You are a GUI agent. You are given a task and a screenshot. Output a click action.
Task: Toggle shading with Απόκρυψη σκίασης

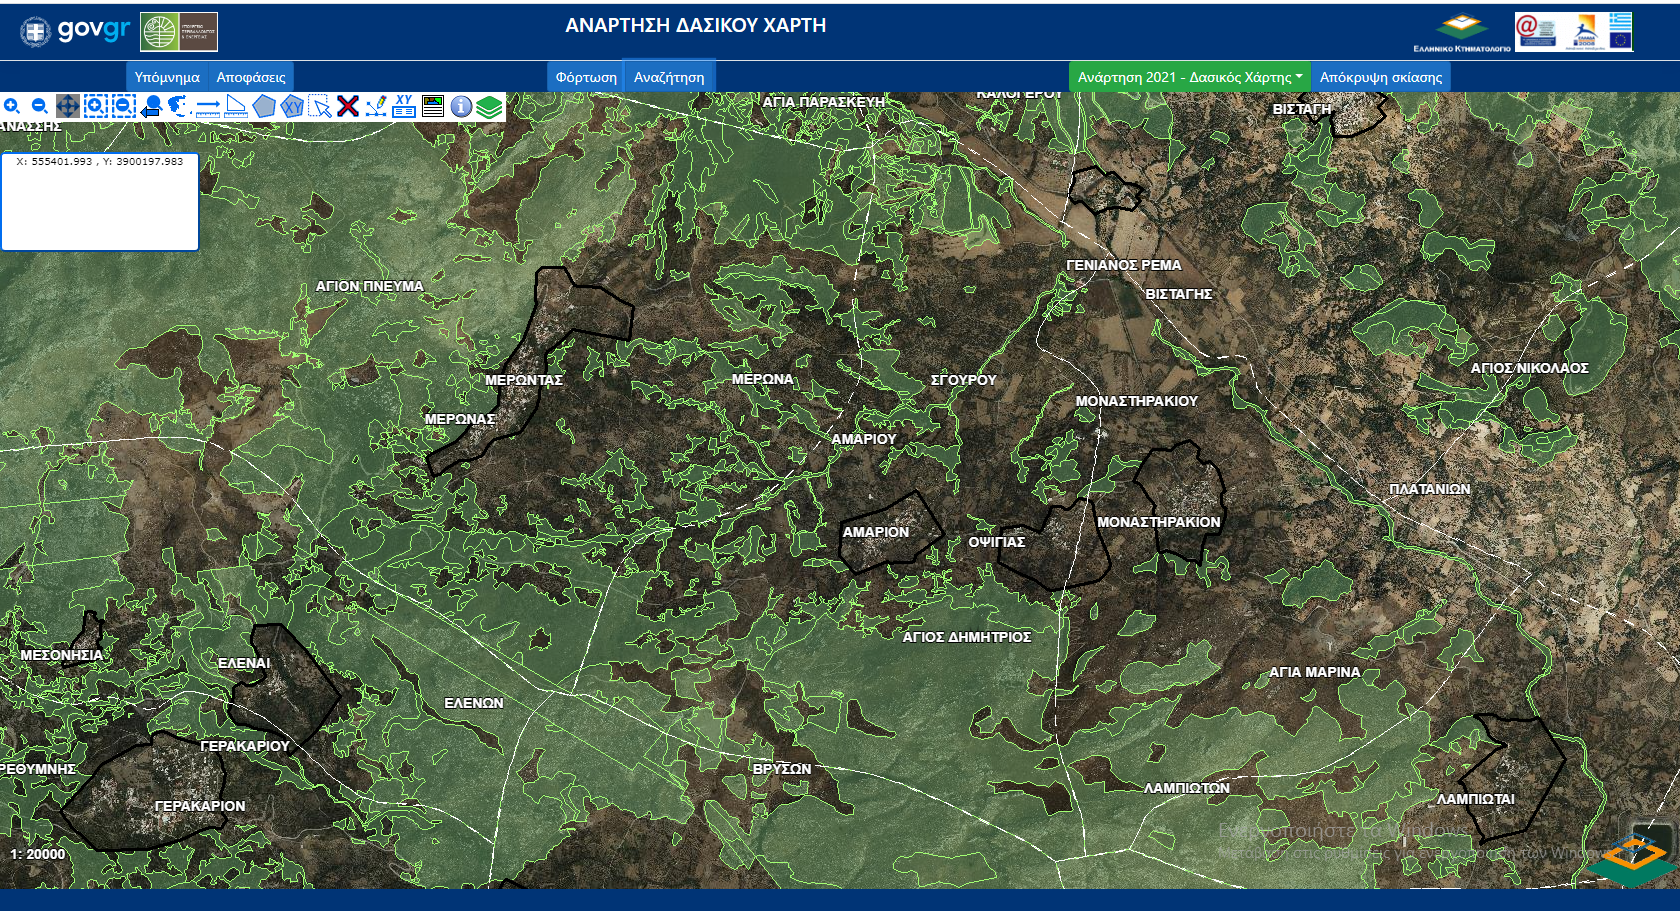pyautogui.click(x=1380, y=77)
